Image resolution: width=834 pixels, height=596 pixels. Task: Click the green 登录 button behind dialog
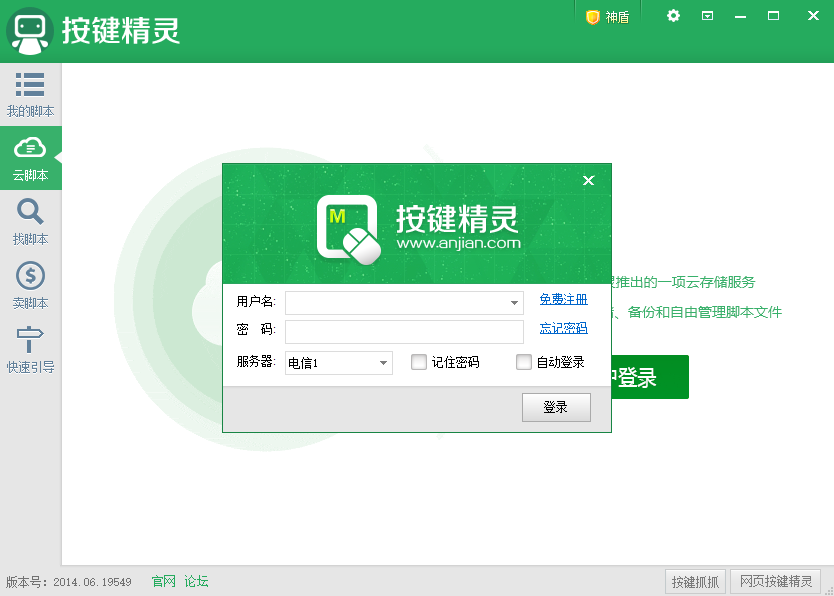[x=650, y=377]
